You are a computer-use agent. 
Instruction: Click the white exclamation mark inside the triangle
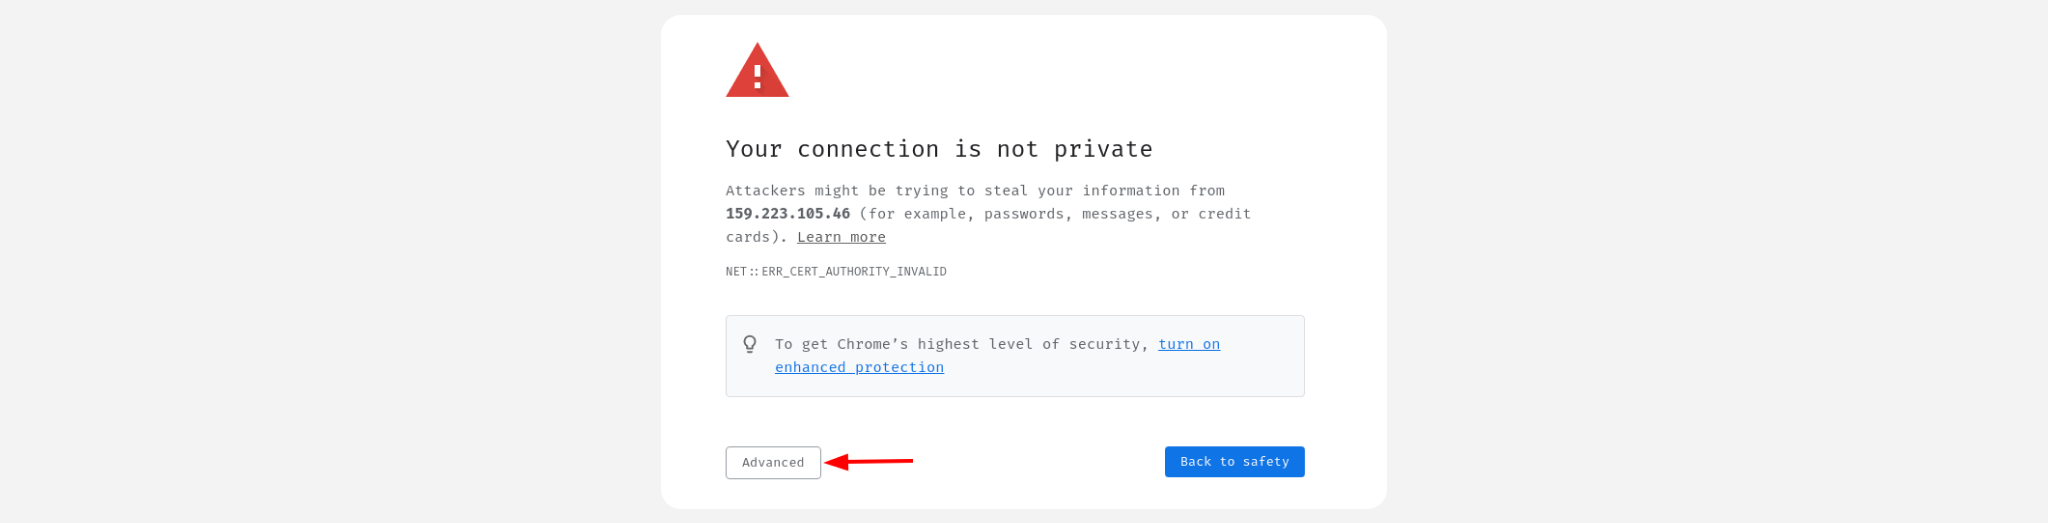(757, 75)
